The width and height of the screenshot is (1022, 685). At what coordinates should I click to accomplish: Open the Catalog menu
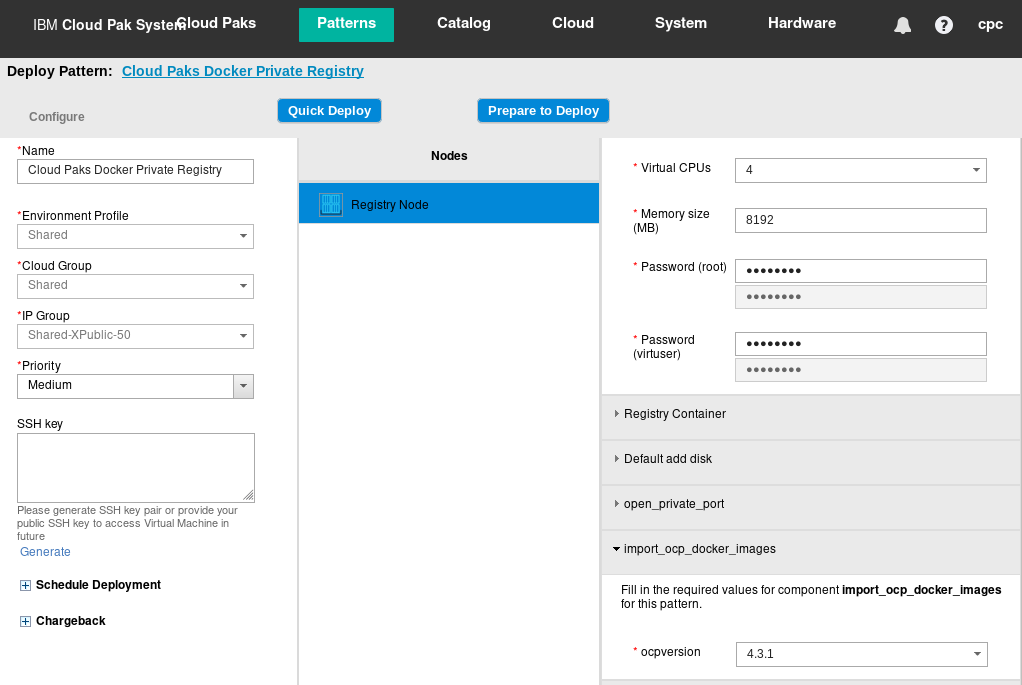coord(463,23)
